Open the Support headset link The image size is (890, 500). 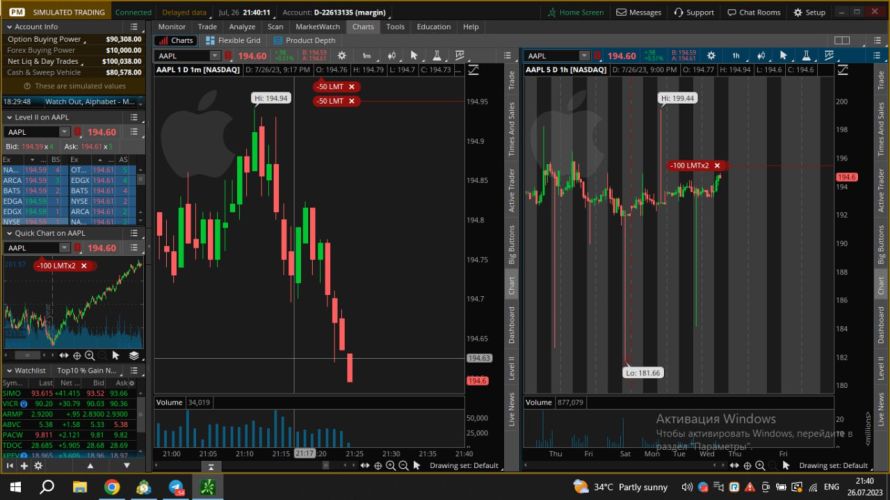(693, 12)
